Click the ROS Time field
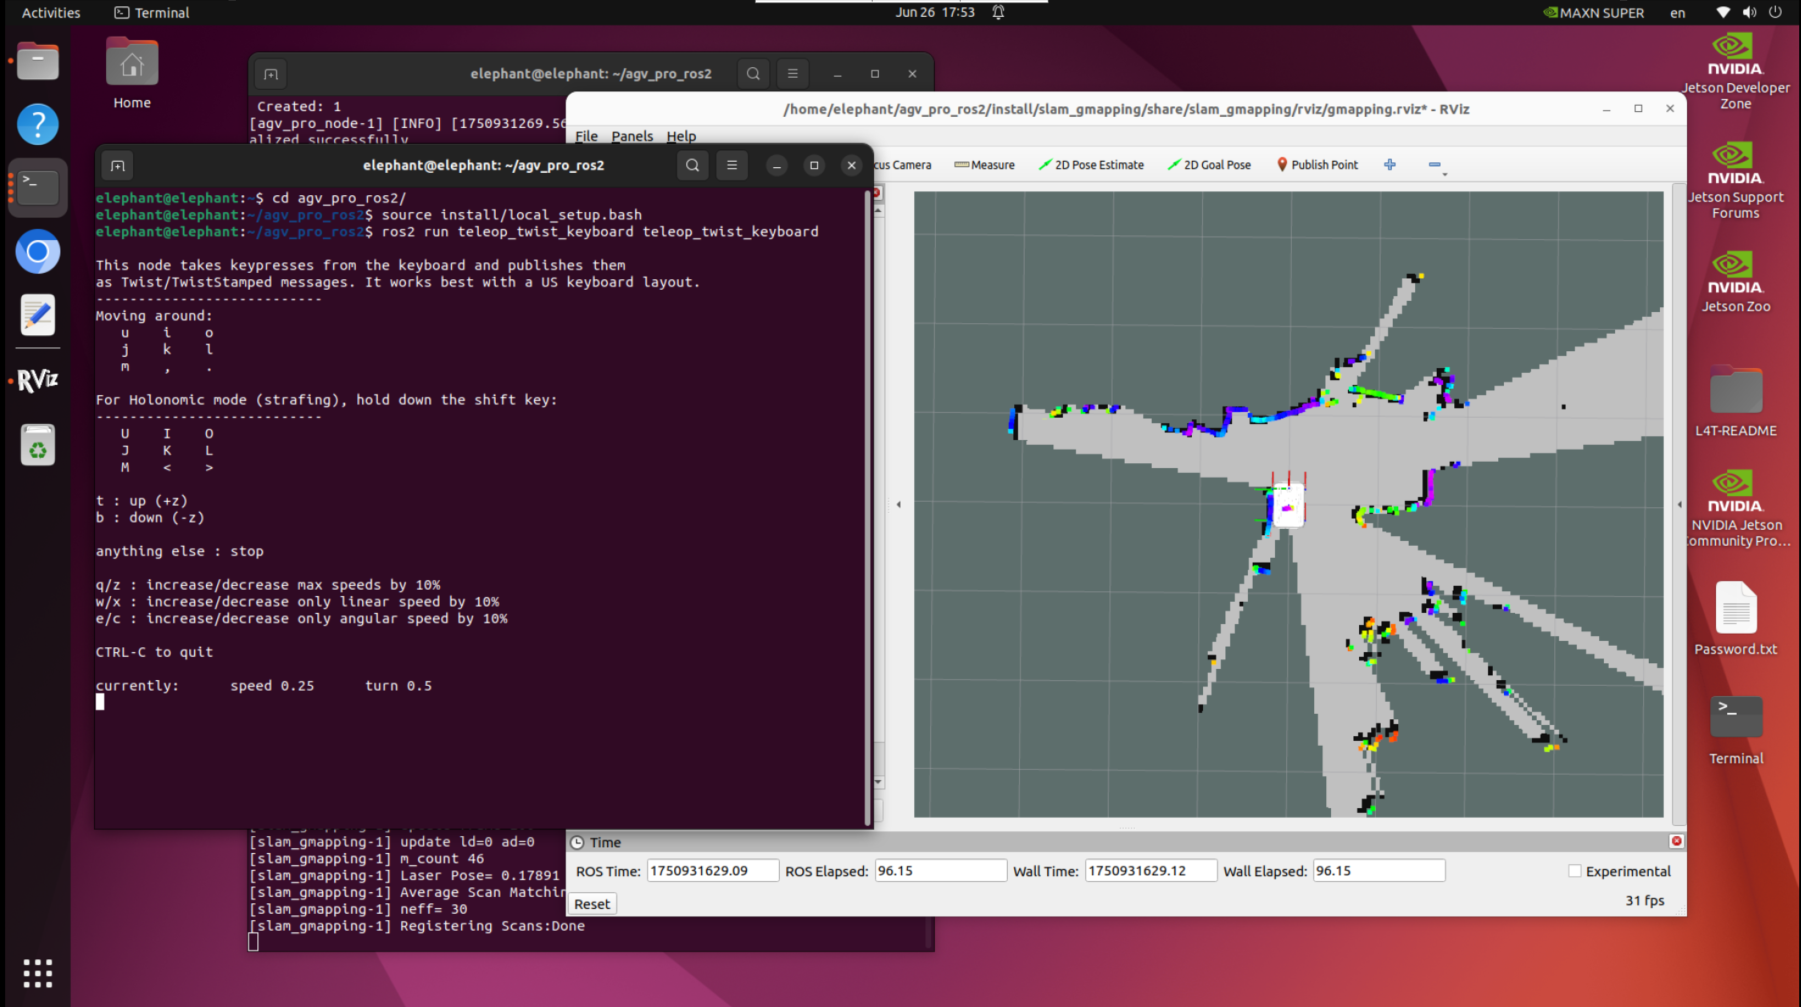1801x1007 pixels. 712,871
